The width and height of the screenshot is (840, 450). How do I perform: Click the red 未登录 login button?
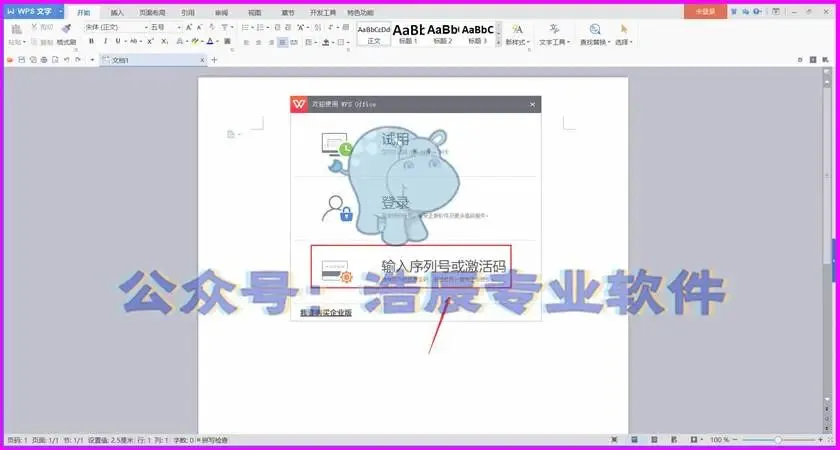click(x=705, y=11)
